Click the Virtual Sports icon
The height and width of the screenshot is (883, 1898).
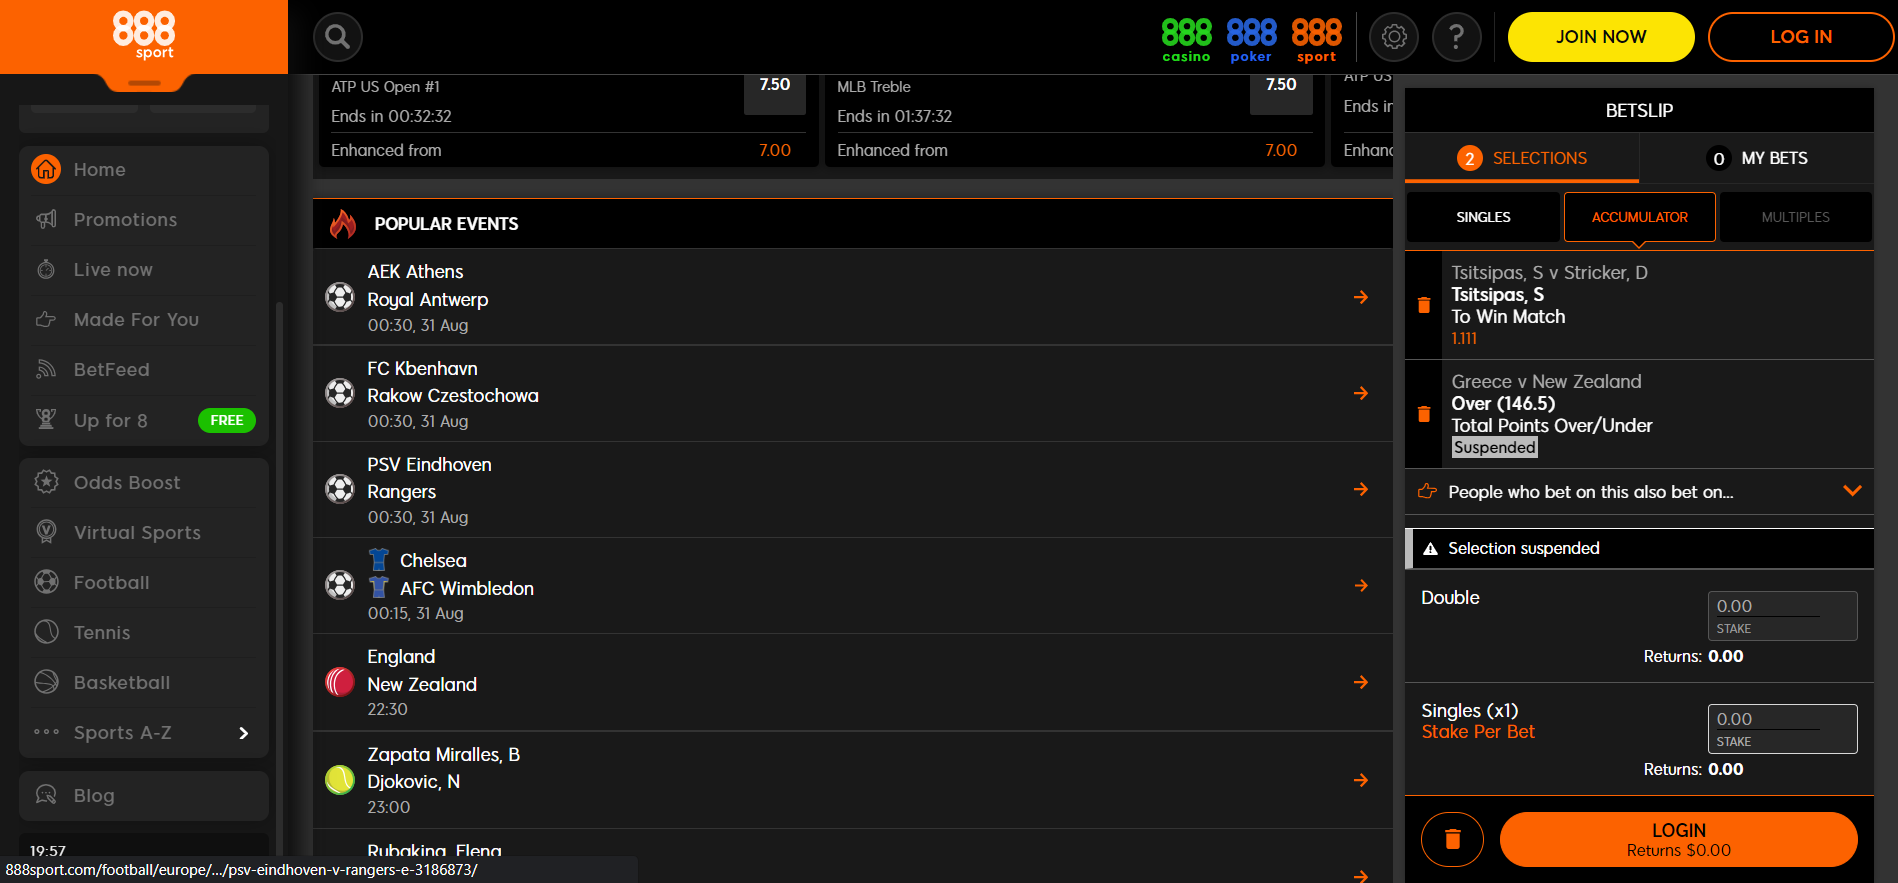46,531
